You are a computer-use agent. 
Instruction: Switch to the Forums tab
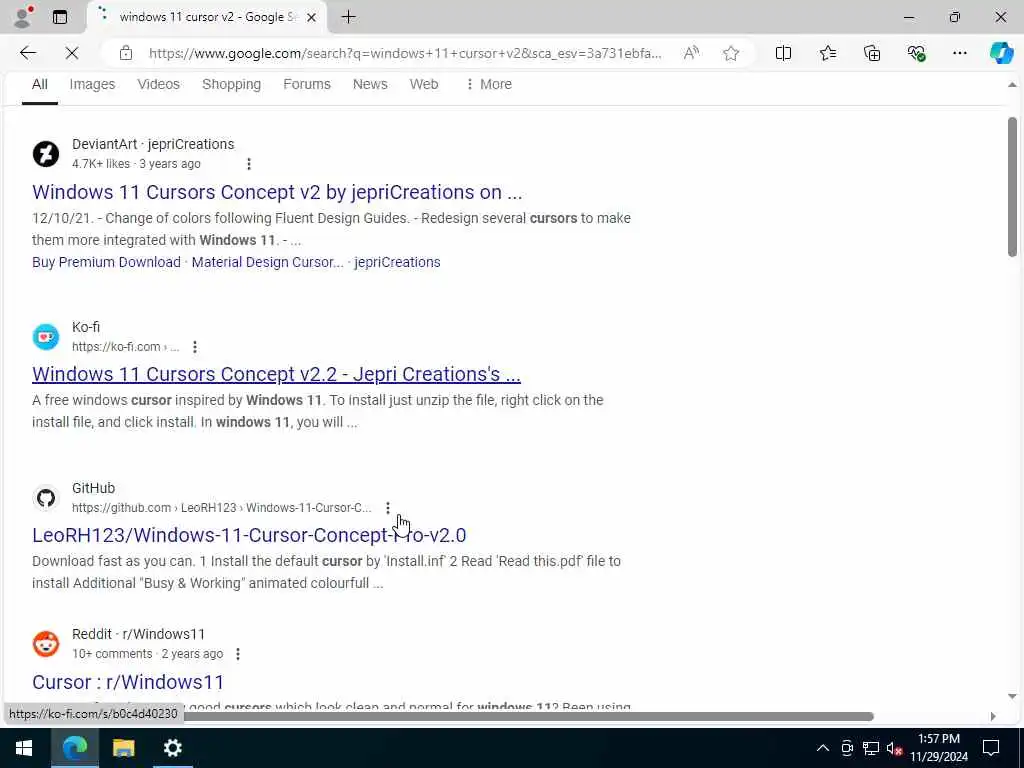point(307,84)
